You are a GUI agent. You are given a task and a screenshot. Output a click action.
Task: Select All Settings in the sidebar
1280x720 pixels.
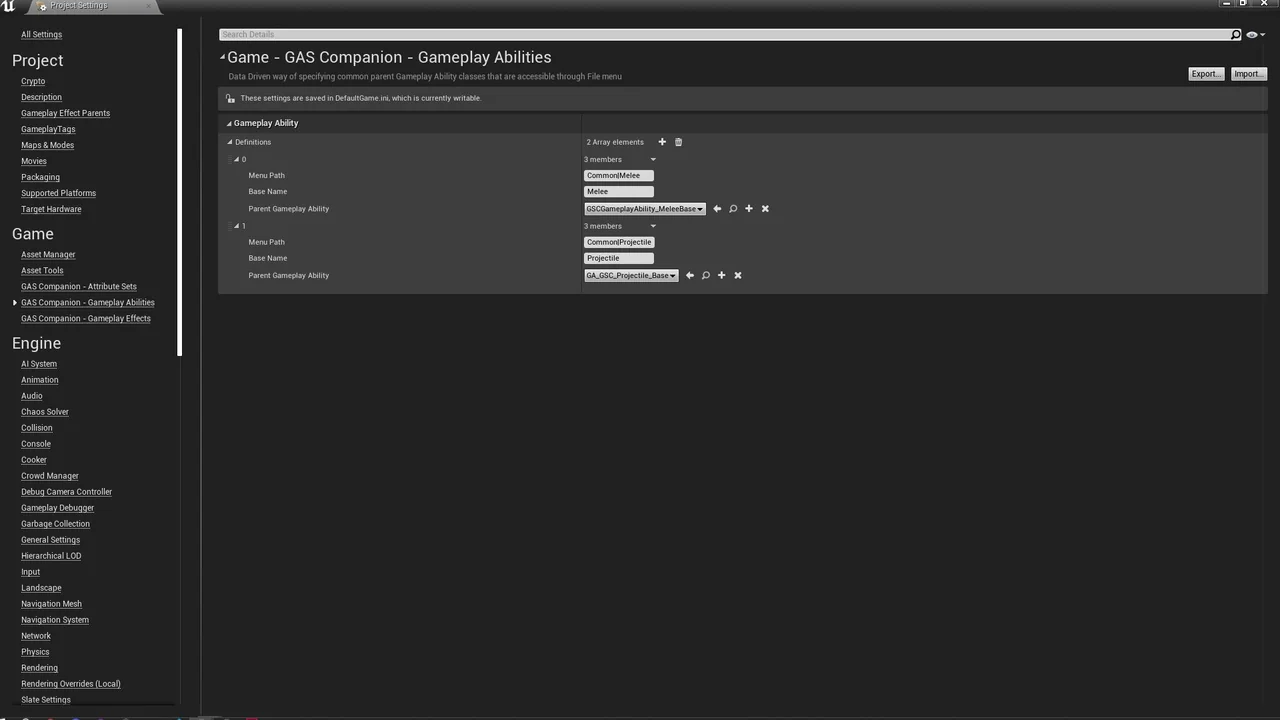point(41,34)
